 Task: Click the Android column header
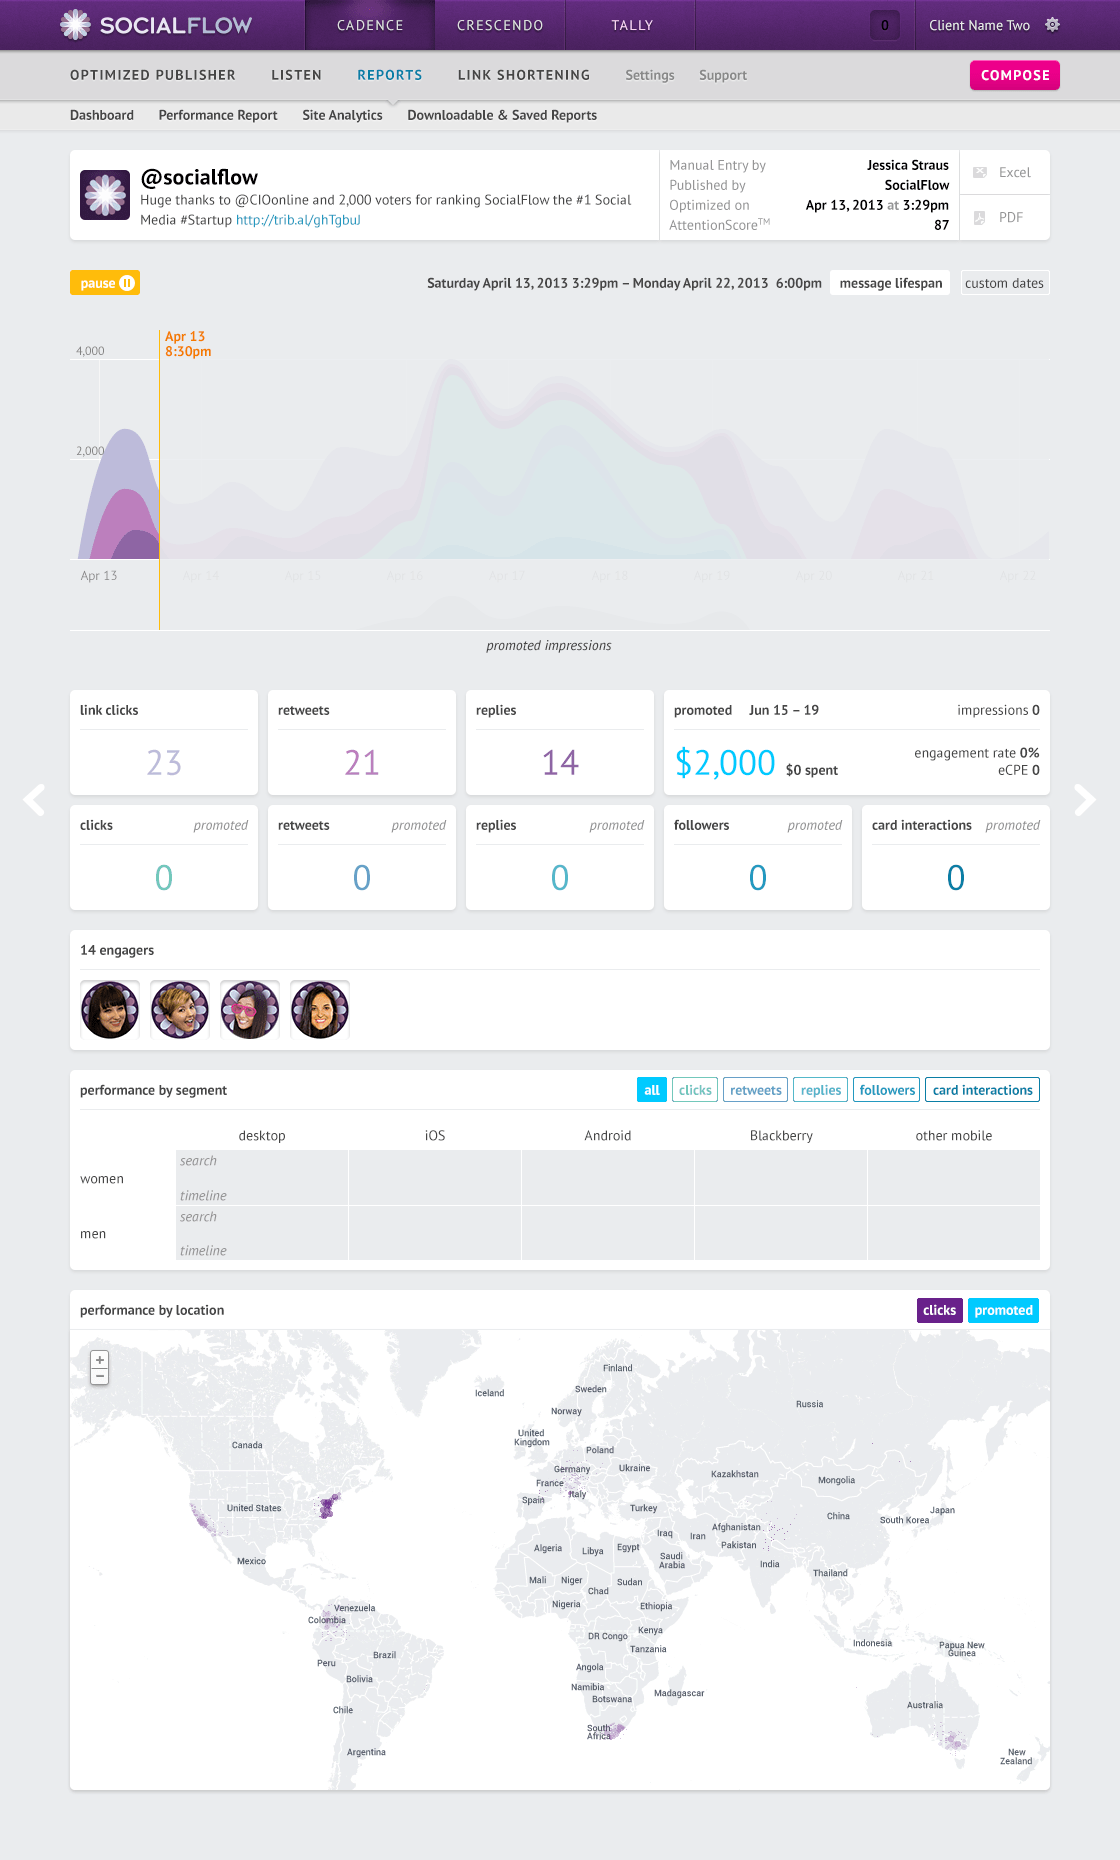click(x=608, y=1135)
